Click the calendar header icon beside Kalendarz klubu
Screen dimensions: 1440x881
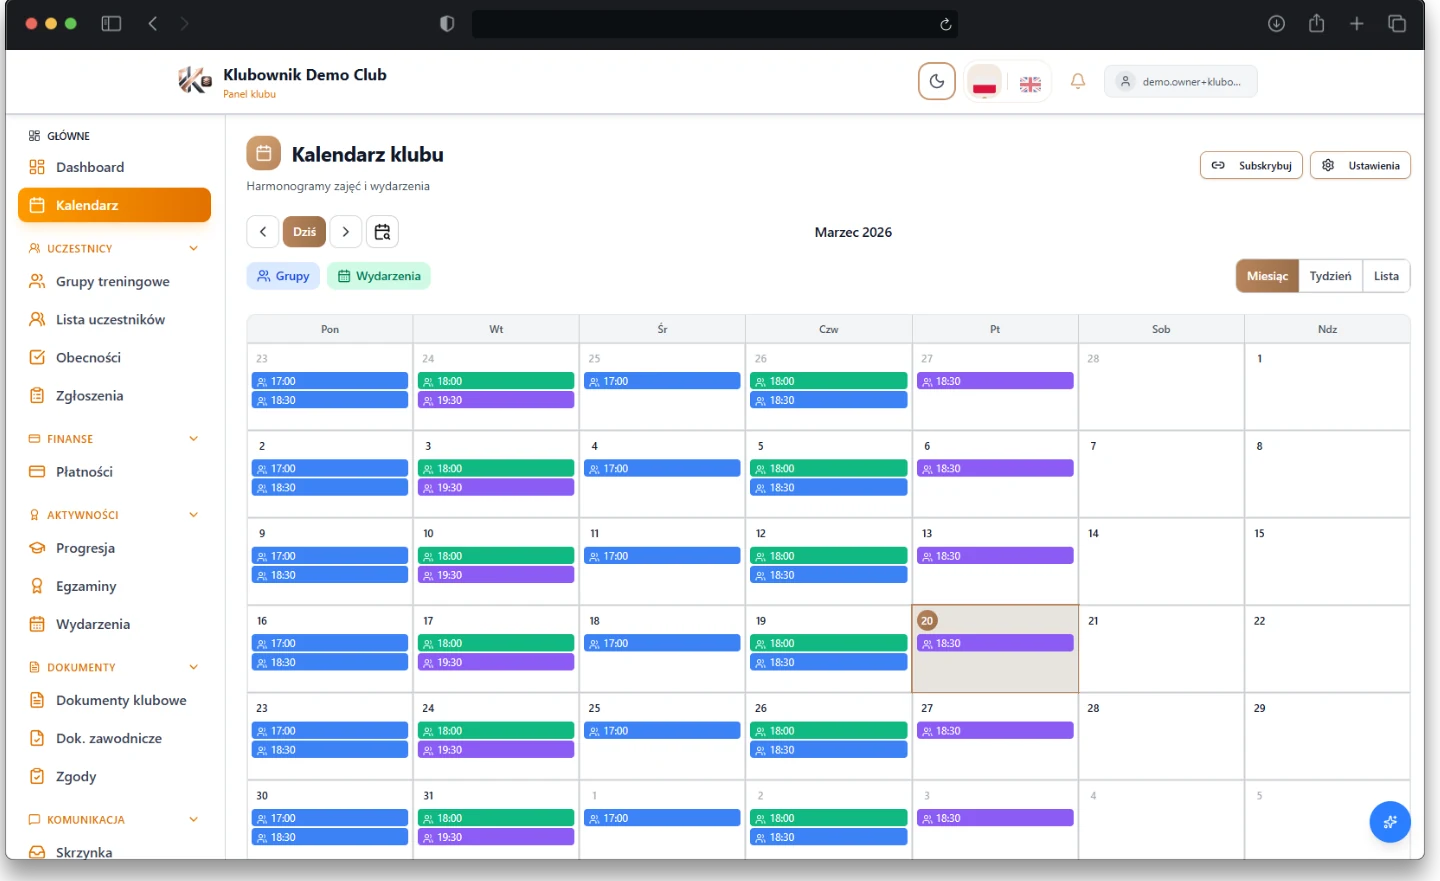[x=264, y=154]
